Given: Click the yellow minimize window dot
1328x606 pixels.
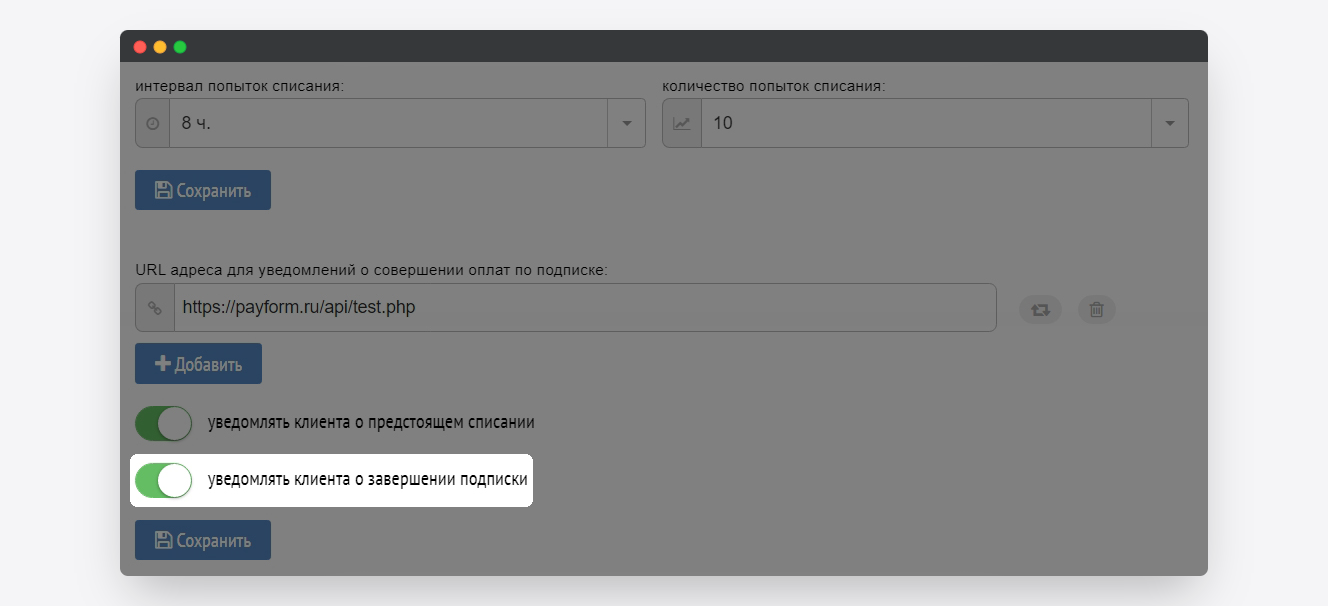Looking at the screenshot, I should (x=160, y=47).
